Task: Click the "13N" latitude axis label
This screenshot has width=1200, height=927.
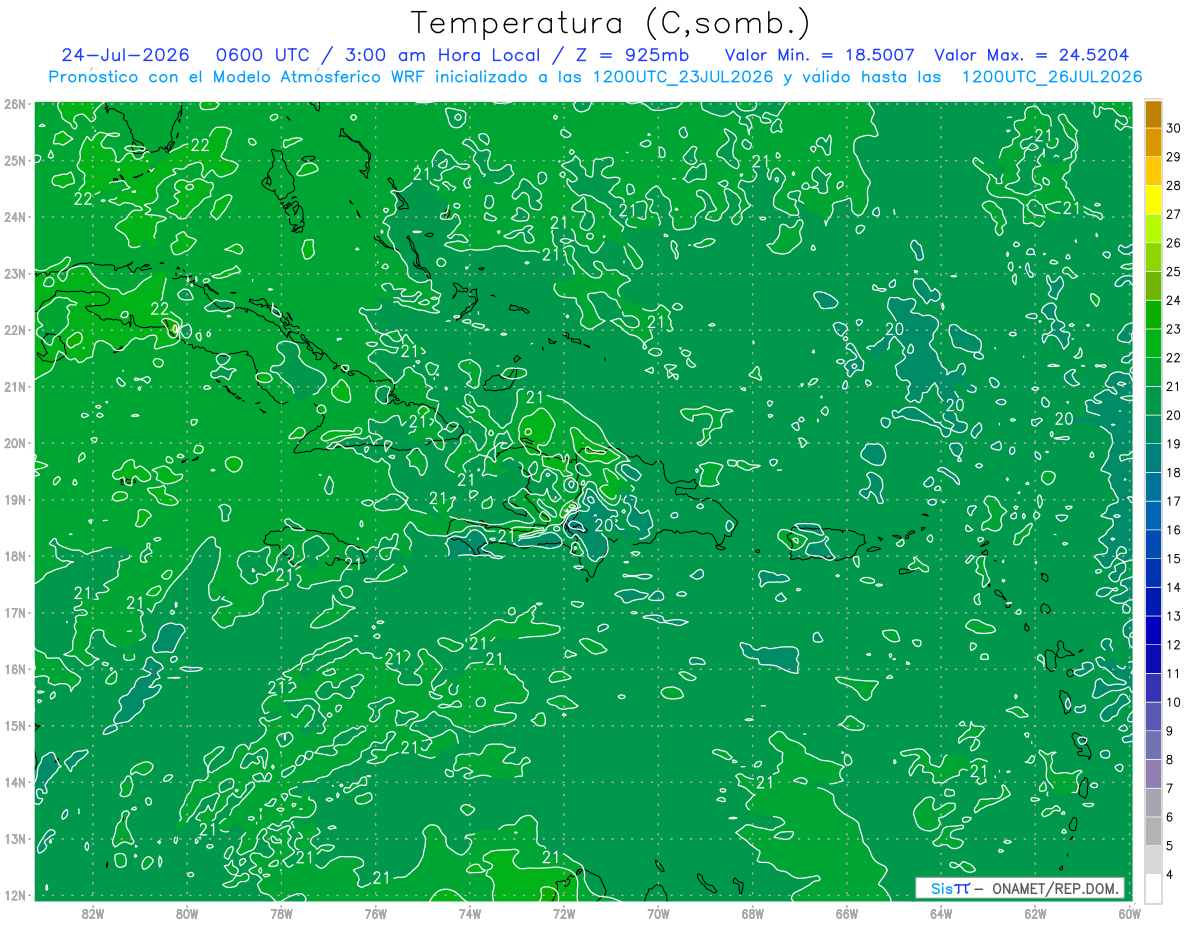Action: pyautogui.click(x=15, y=838)
